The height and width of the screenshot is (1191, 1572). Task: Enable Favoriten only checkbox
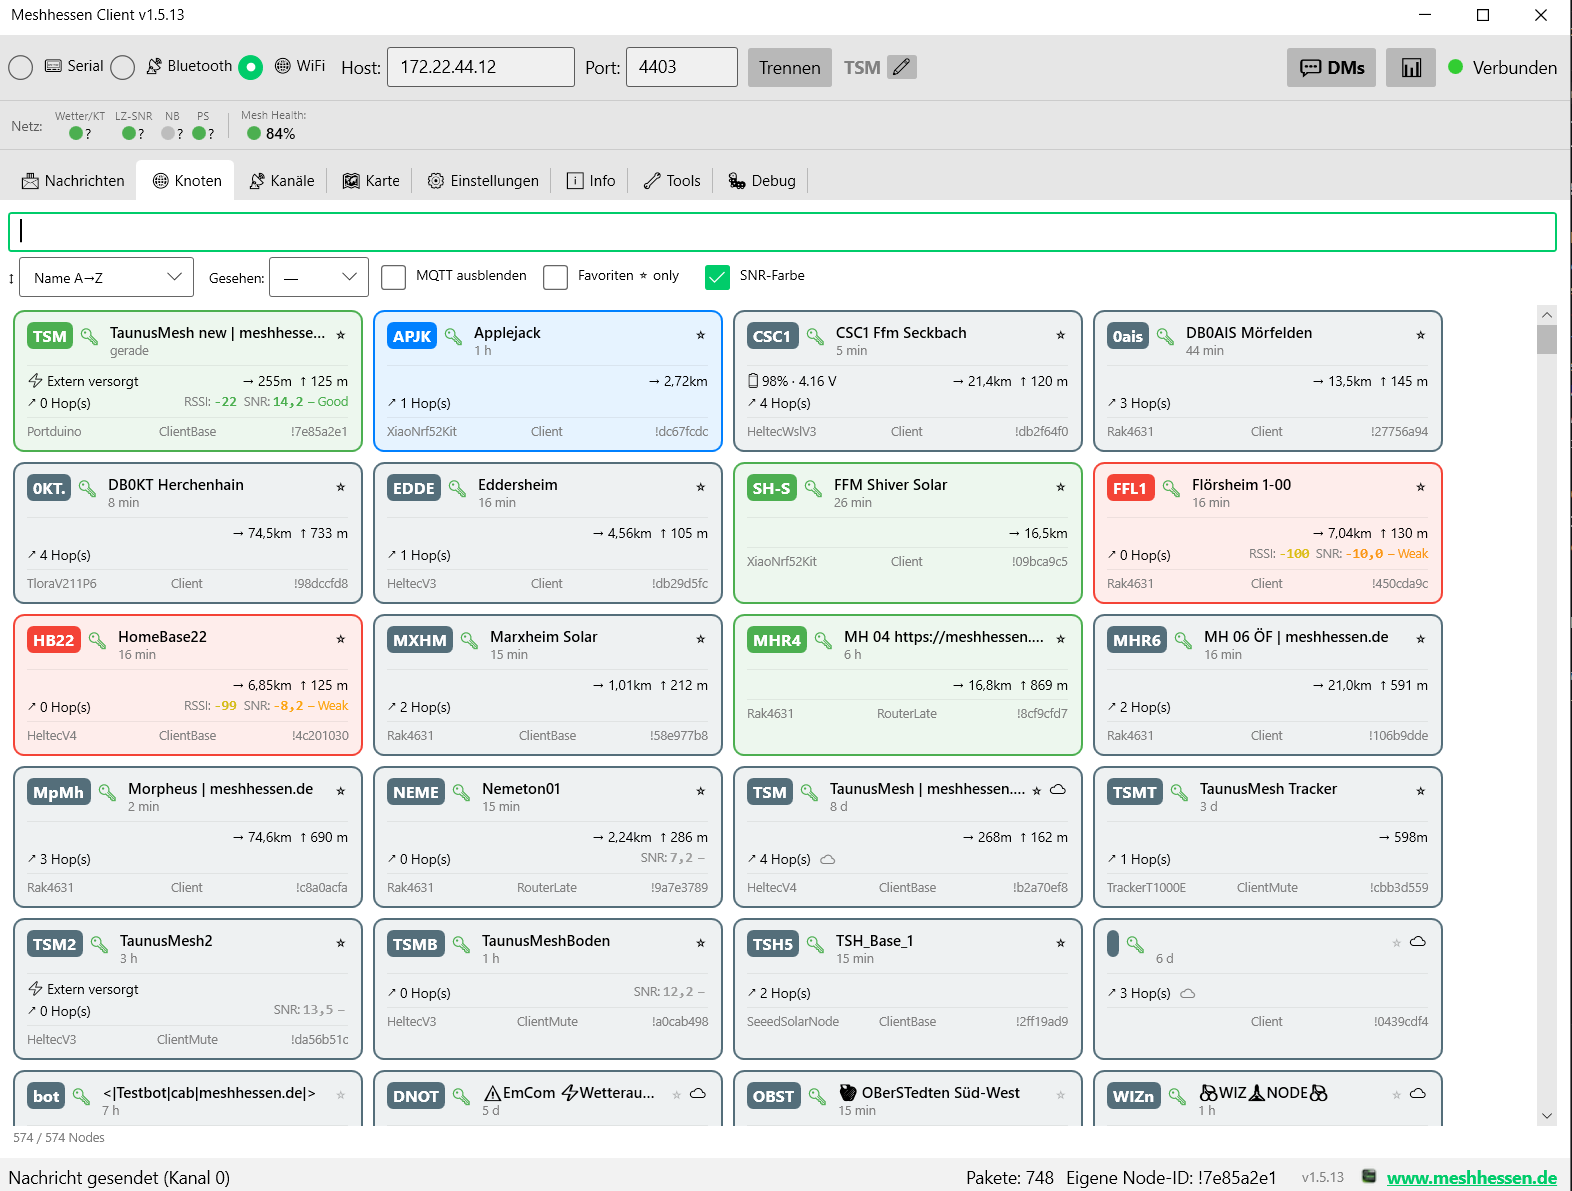point(556,277)
